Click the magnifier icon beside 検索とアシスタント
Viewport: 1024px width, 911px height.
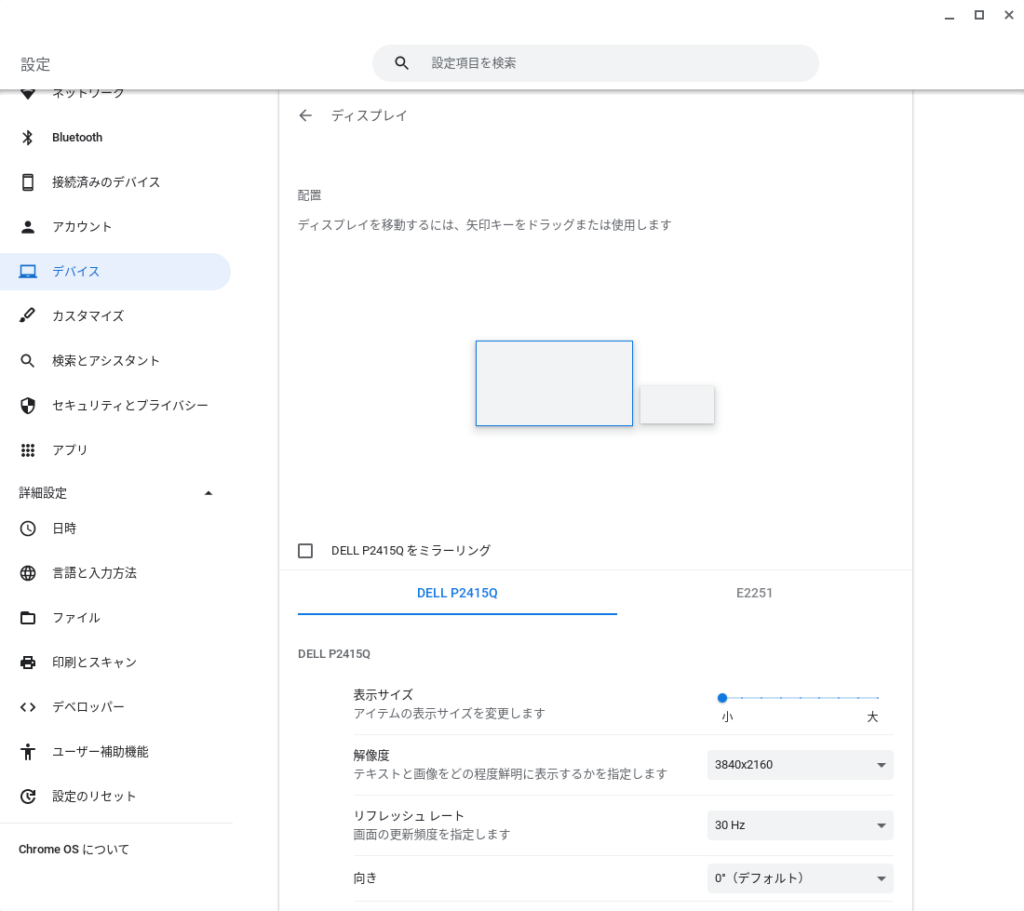(x=27, y=360)
